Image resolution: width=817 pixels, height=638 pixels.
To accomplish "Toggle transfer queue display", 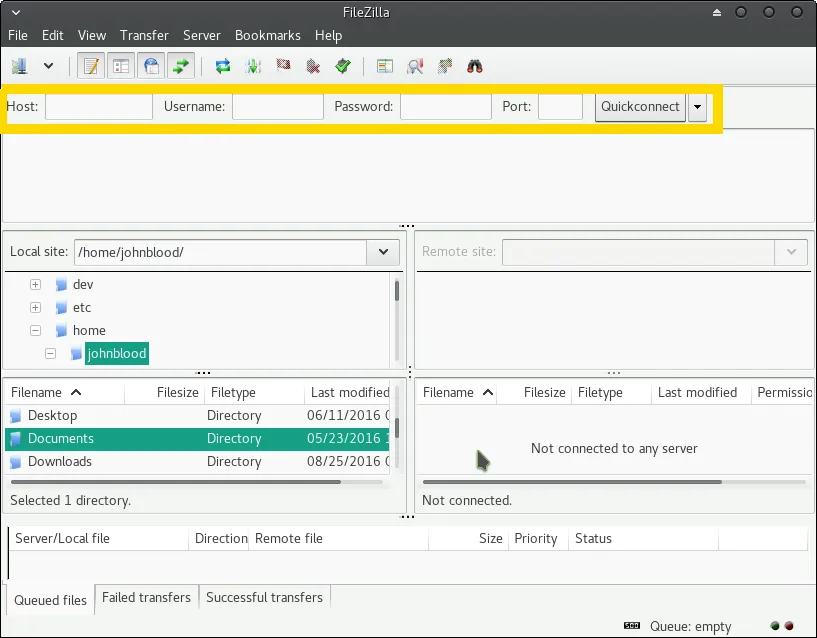I will click(x=181, y=67).
